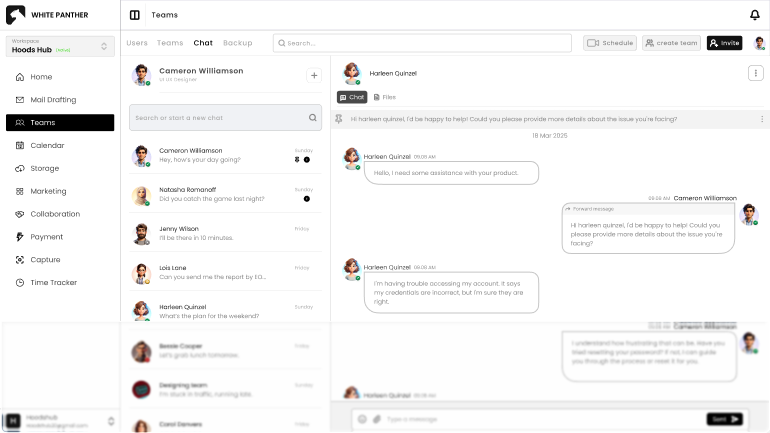The height and width of the screenshot is (433, 770).
Task: Click the create team button
Action: (x=671, y=43)
